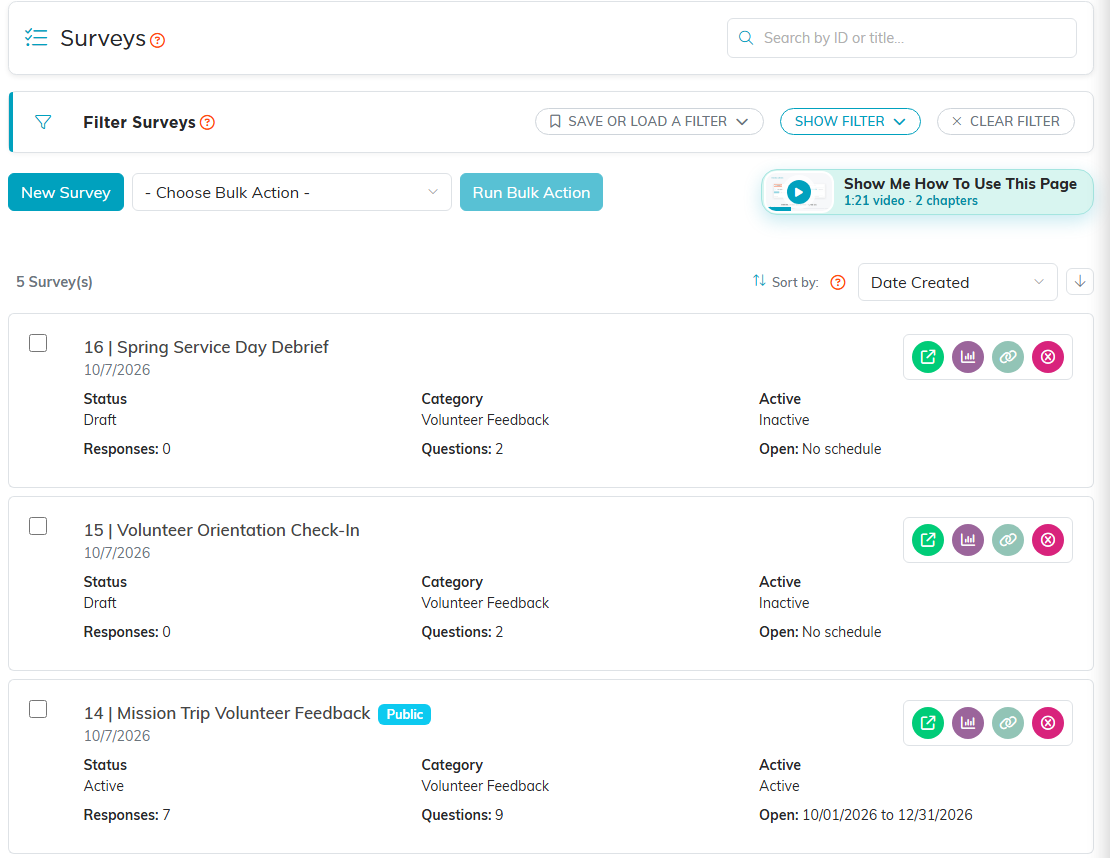Viewport: 1110px width, 858px height.
Task: Click the help icon beside Filter Surveys
Action: pos(207,122)
